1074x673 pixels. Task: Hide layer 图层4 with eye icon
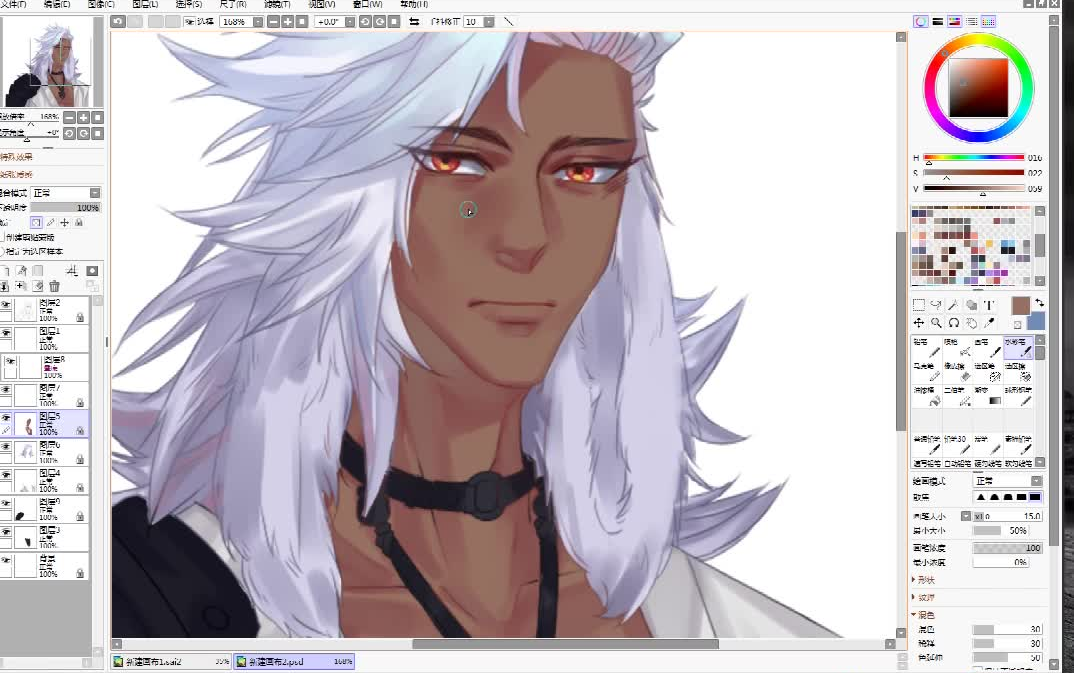tap(5, 475)
